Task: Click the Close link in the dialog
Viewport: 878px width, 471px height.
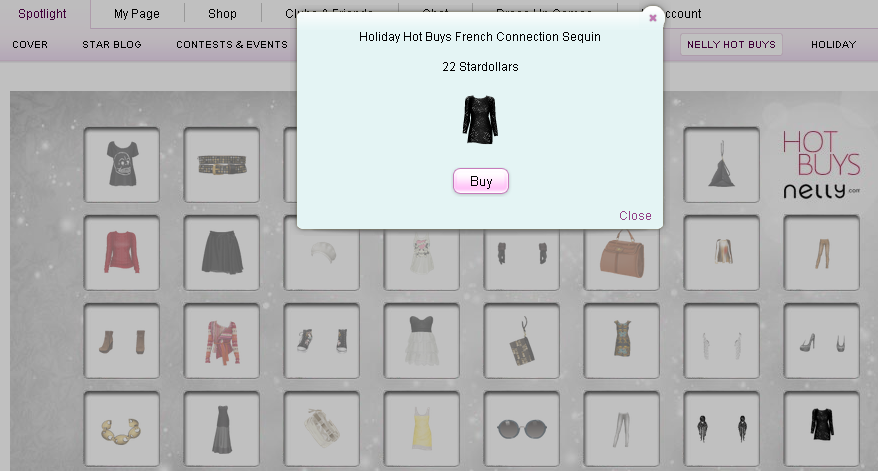Action: click(635, 216)
